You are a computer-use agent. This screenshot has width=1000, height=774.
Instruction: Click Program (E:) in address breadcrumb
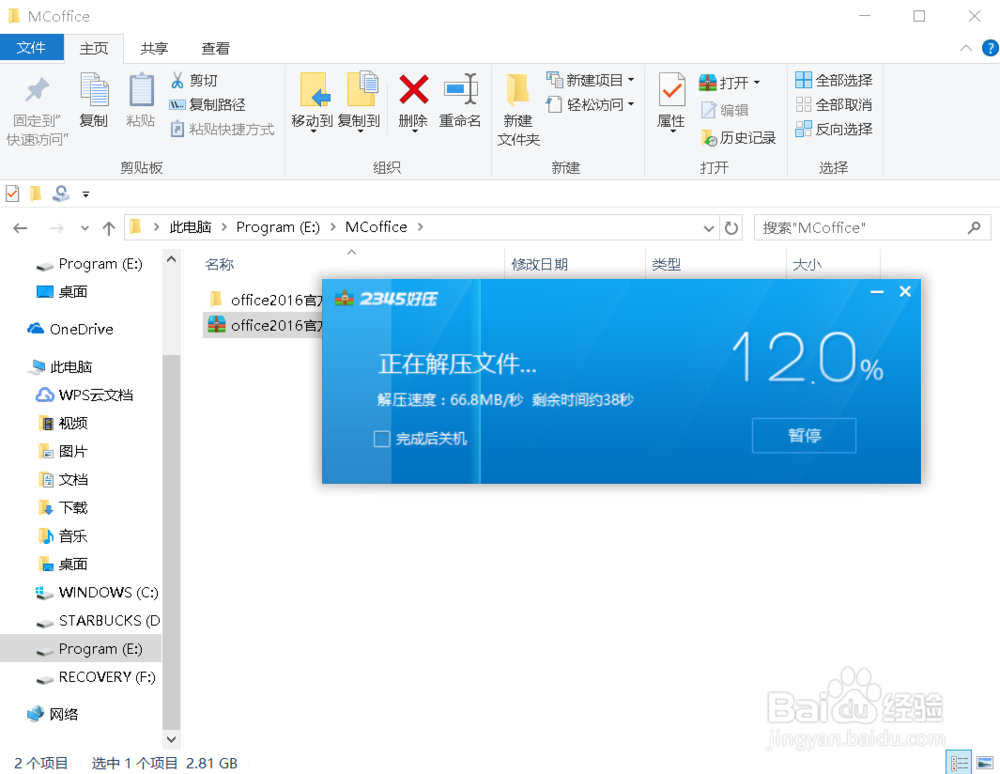click(x=277, y=227)
